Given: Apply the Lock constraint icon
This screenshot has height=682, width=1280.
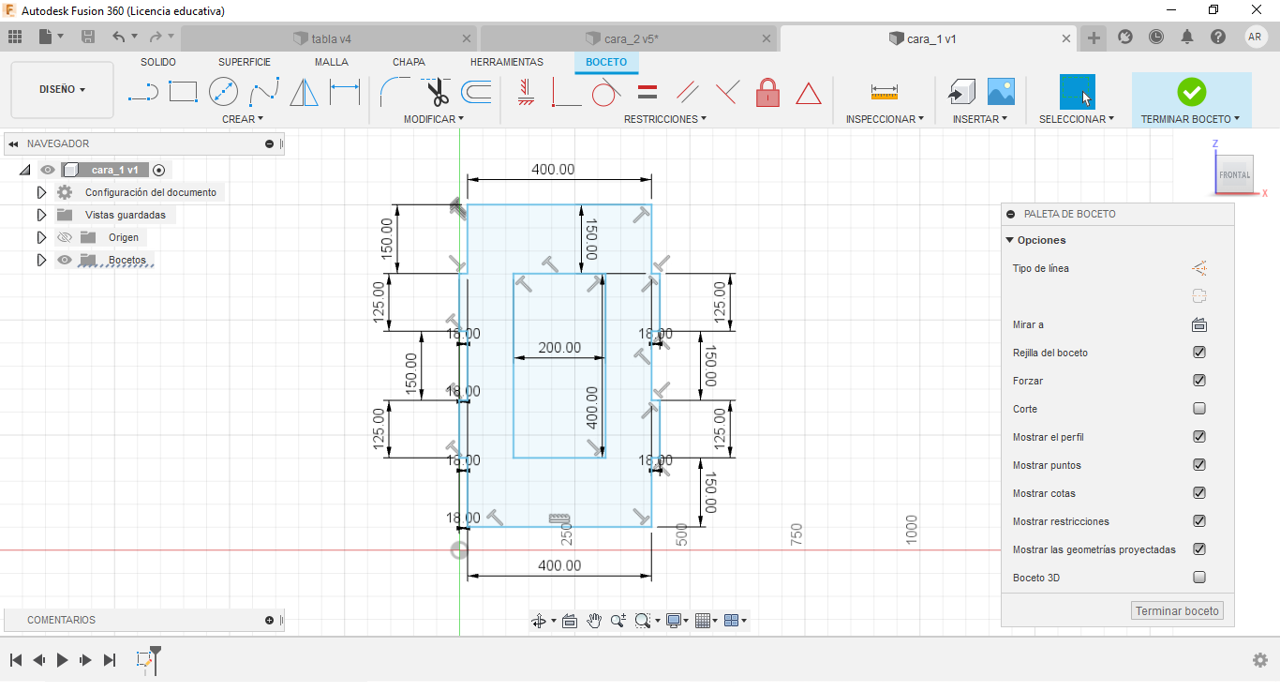Looking at the screenshot, I should point(767,93).
